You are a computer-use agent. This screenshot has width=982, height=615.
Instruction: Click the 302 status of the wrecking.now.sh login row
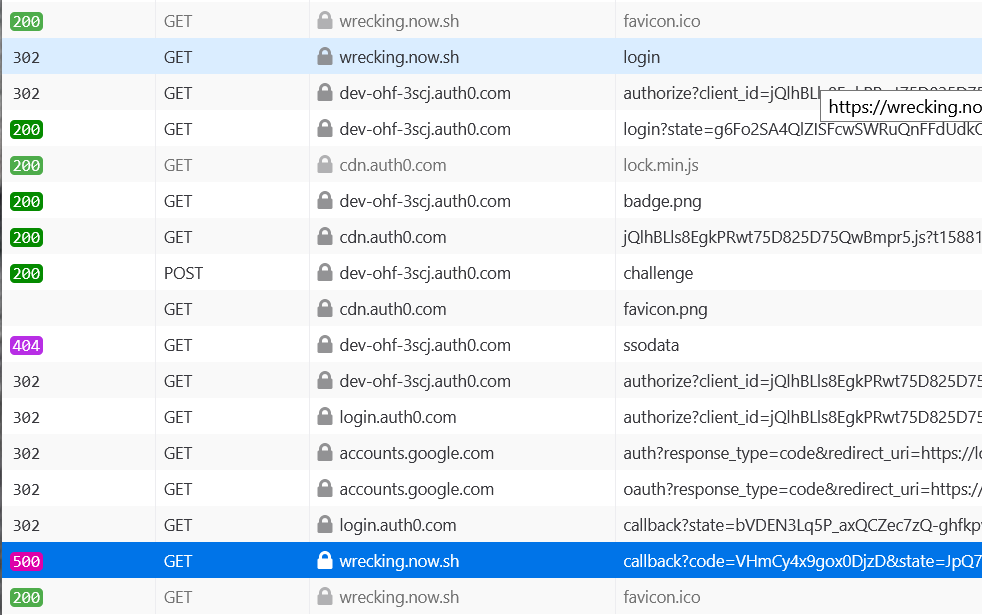pyautogui.click(x=26, y=58)
